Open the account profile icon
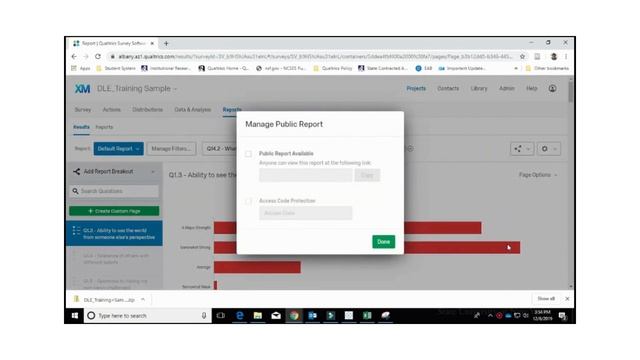 coord(552,89)
